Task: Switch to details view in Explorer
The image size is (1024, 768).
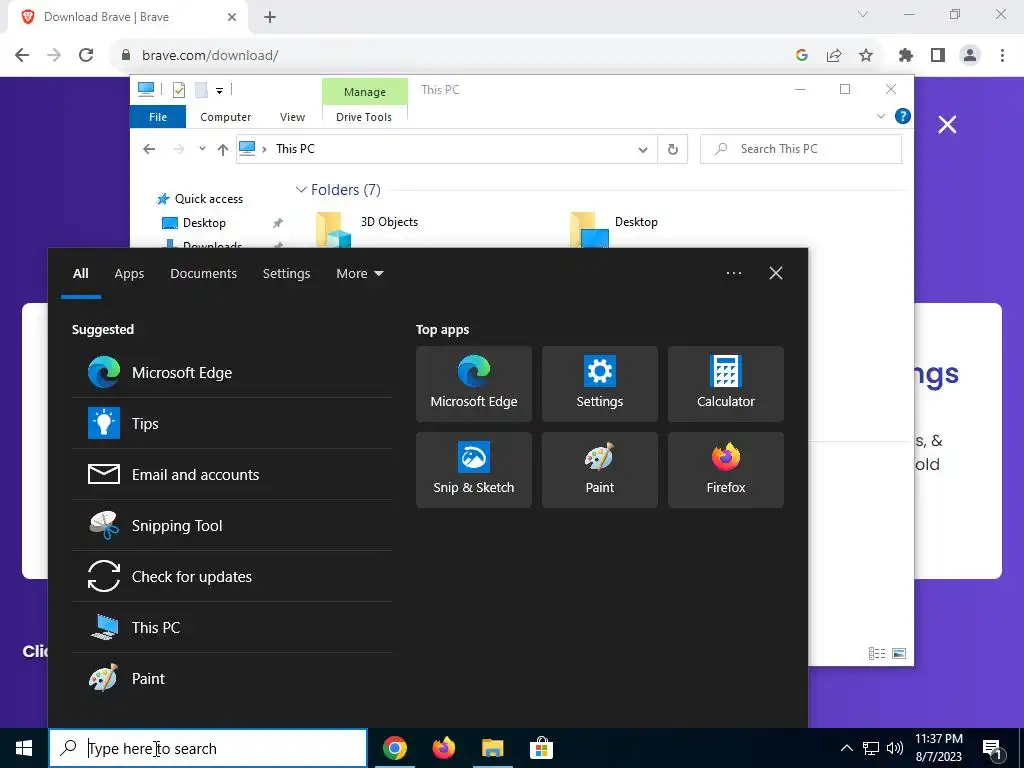Action: click(877, 653)
